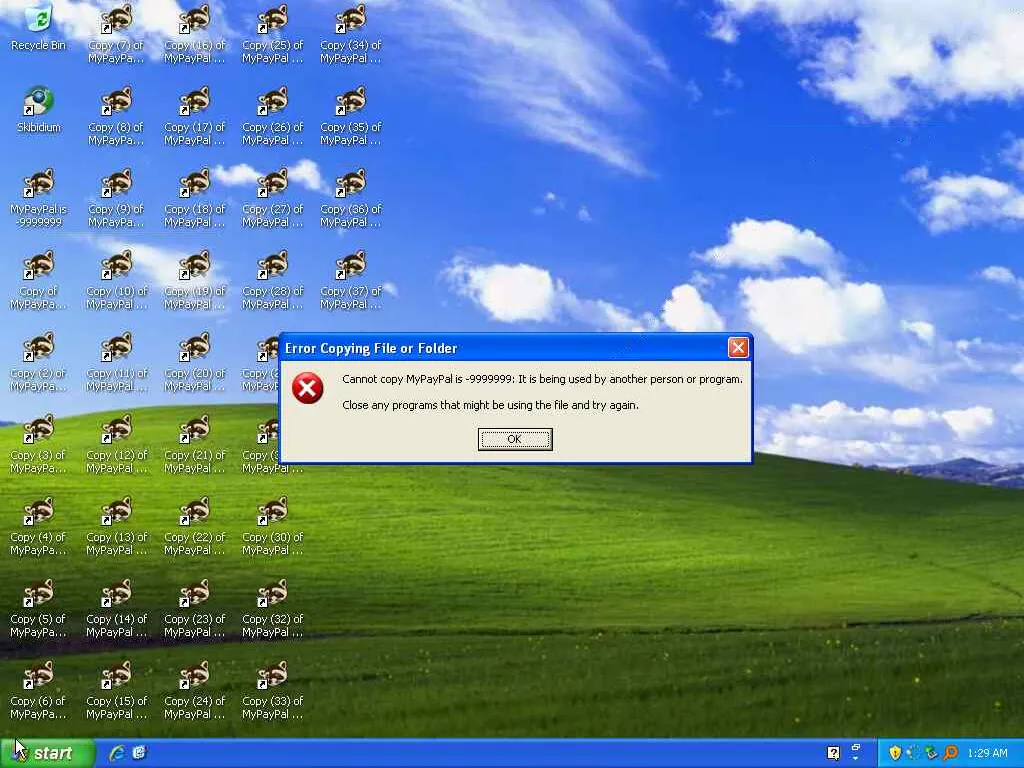Select the 'Copy (33) of MyPayPal' icon

click(272, 690)
